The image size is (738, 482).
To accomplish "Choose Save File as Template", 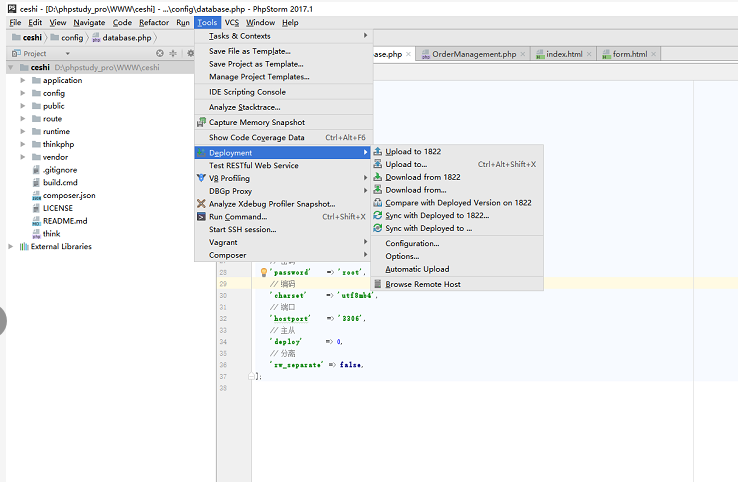I will [284, 51].
